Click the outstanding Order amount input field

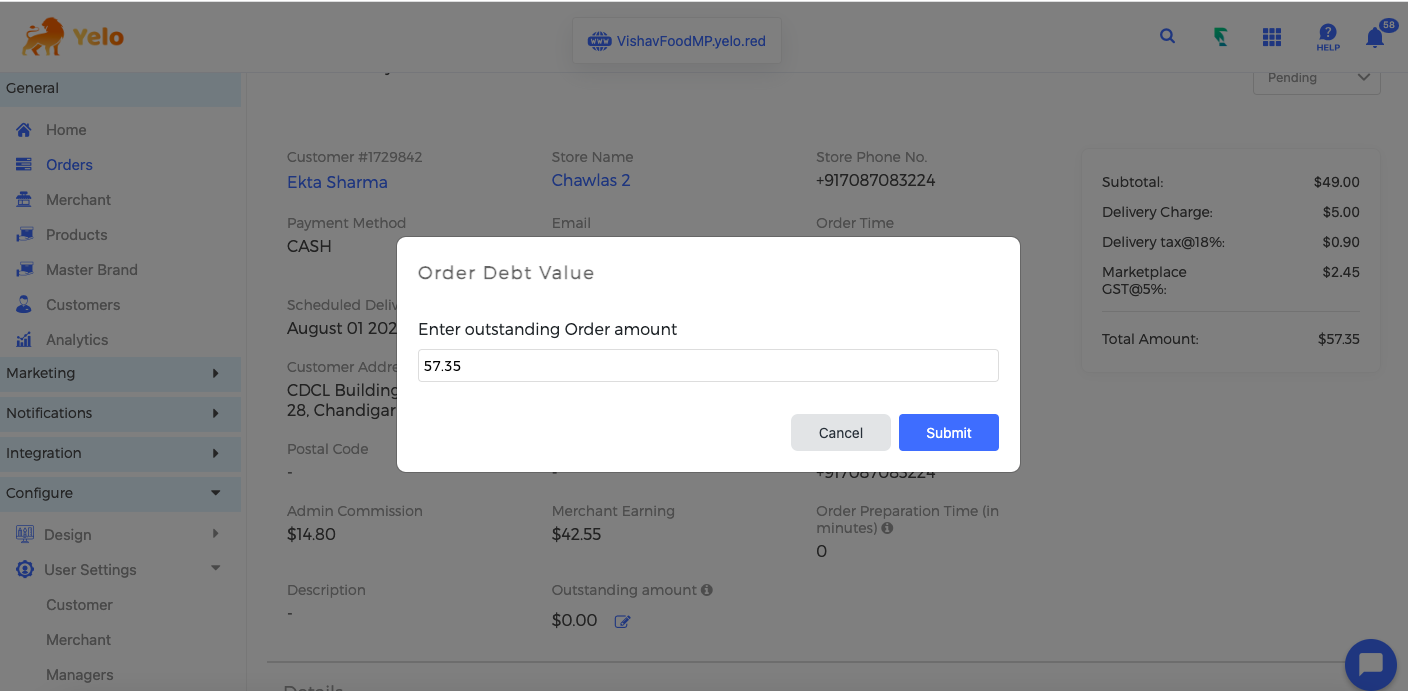coord(708,366)
